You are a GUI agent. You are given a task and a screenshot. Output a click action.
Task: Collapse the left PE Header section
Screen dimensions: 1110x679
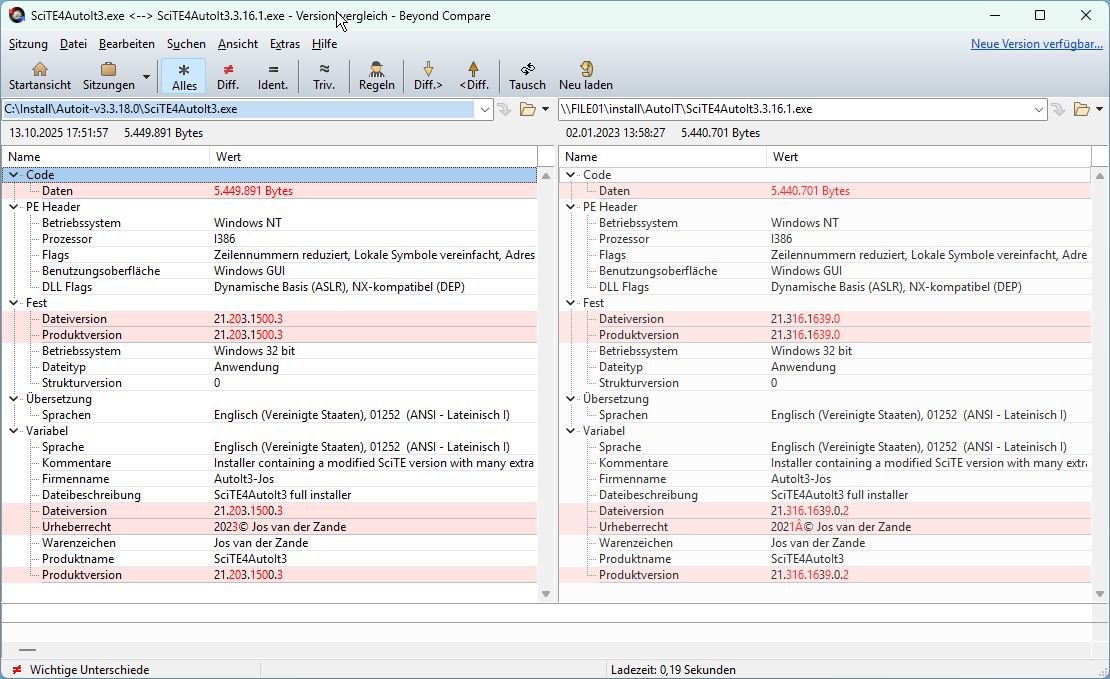coord(14,207)
